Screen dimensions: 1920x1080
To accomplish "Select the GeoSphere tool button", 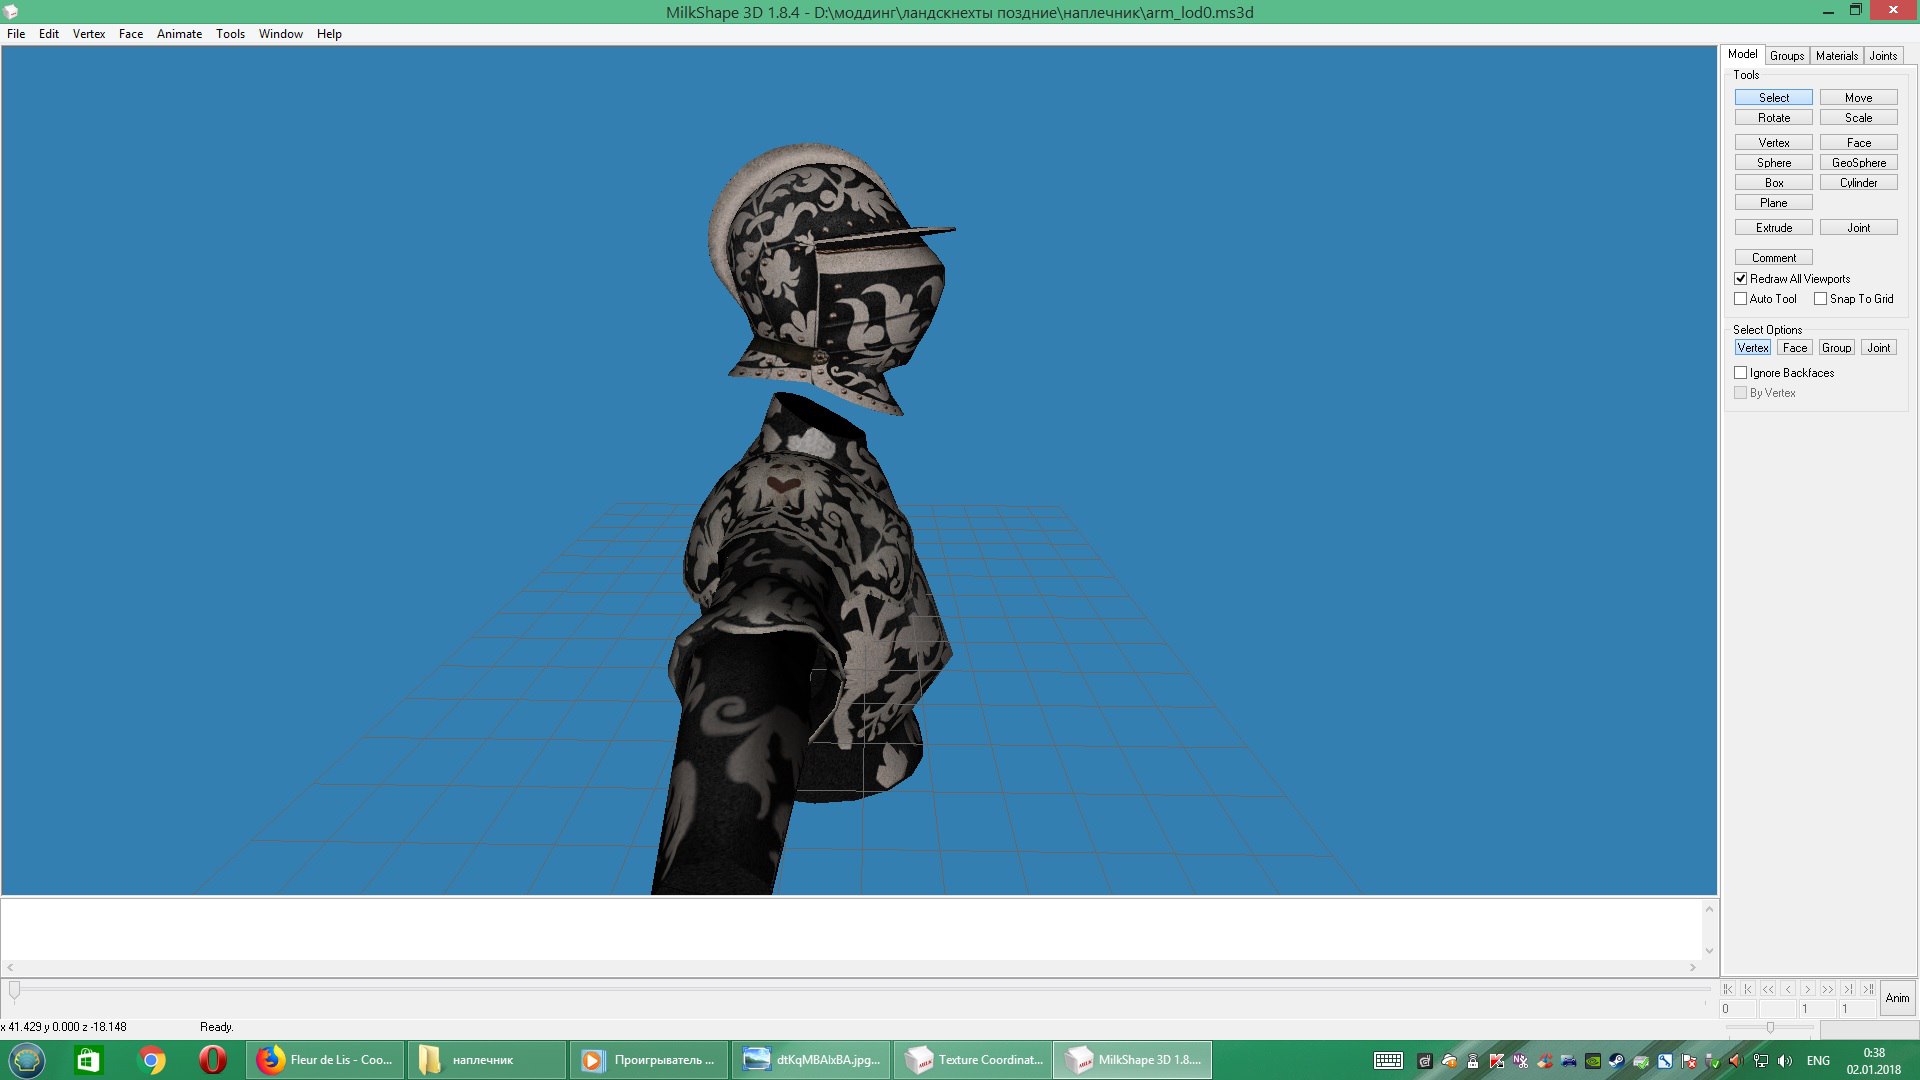I will [x=1858, y=163].
